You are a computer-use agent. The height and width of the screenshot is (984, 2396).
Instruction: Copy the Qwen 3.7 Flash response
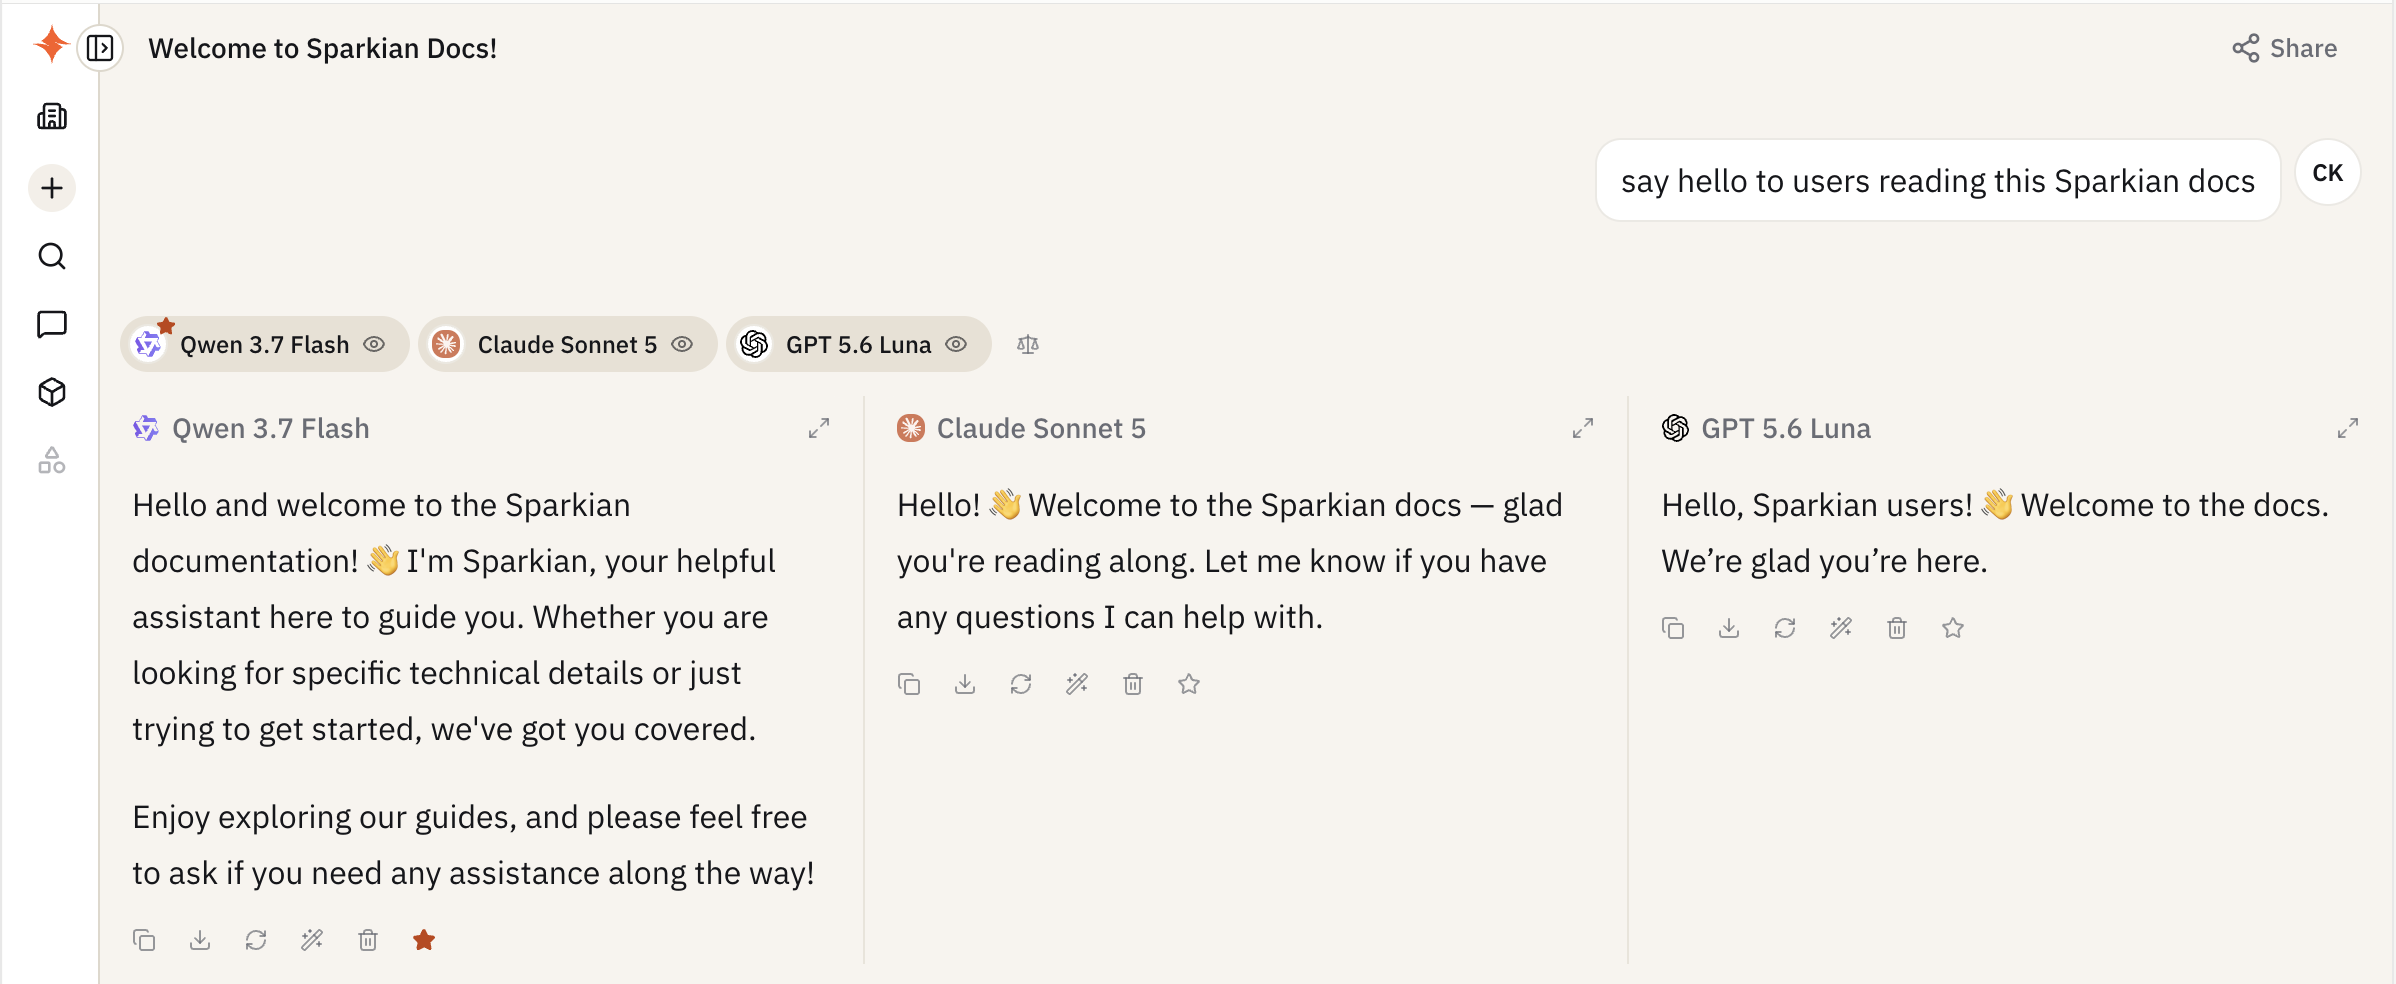click(144, 940)
